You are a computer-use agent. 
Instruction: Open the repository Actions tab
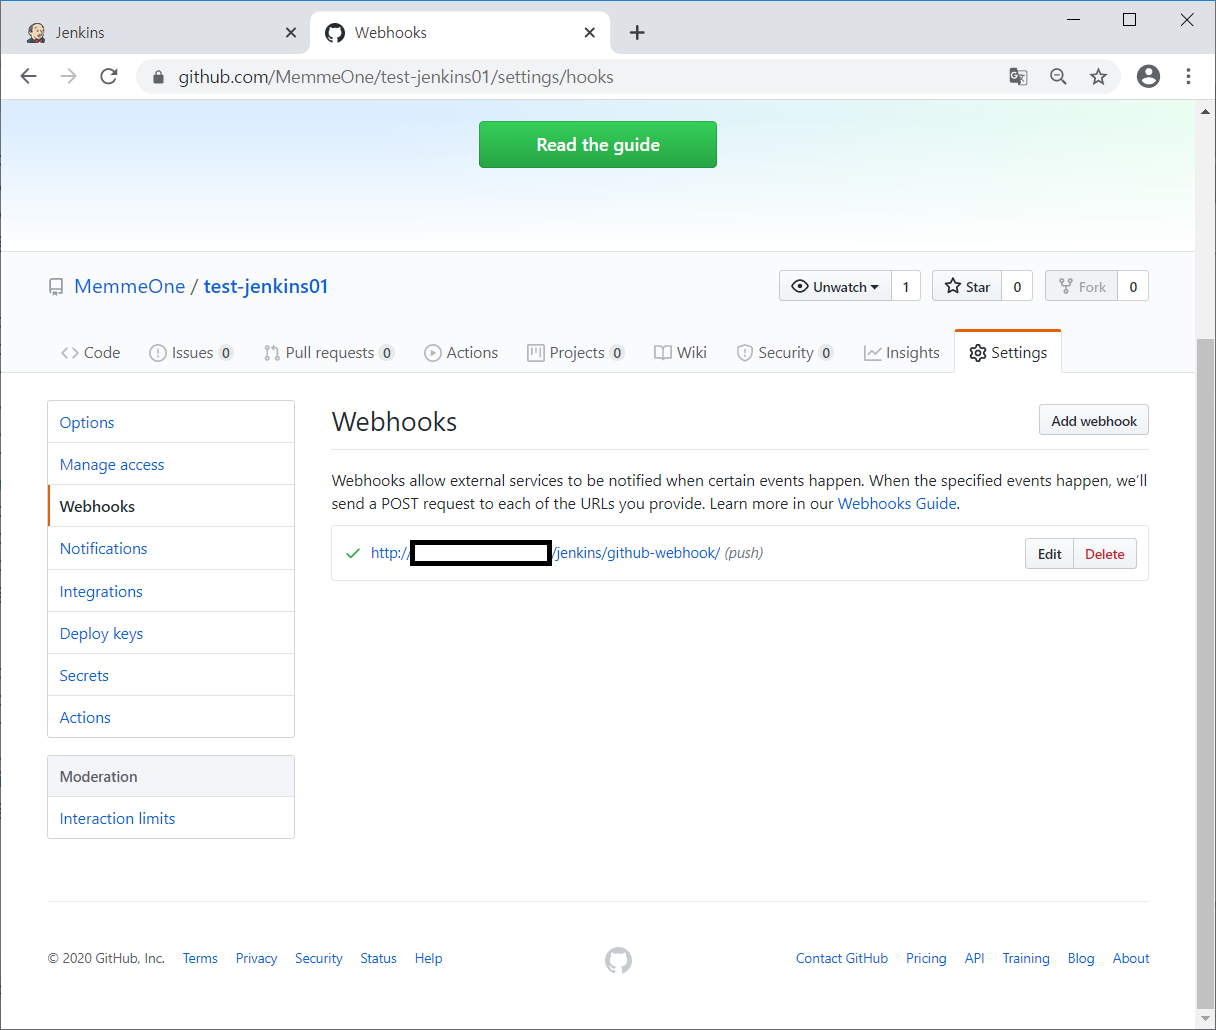tap(461, 353)
